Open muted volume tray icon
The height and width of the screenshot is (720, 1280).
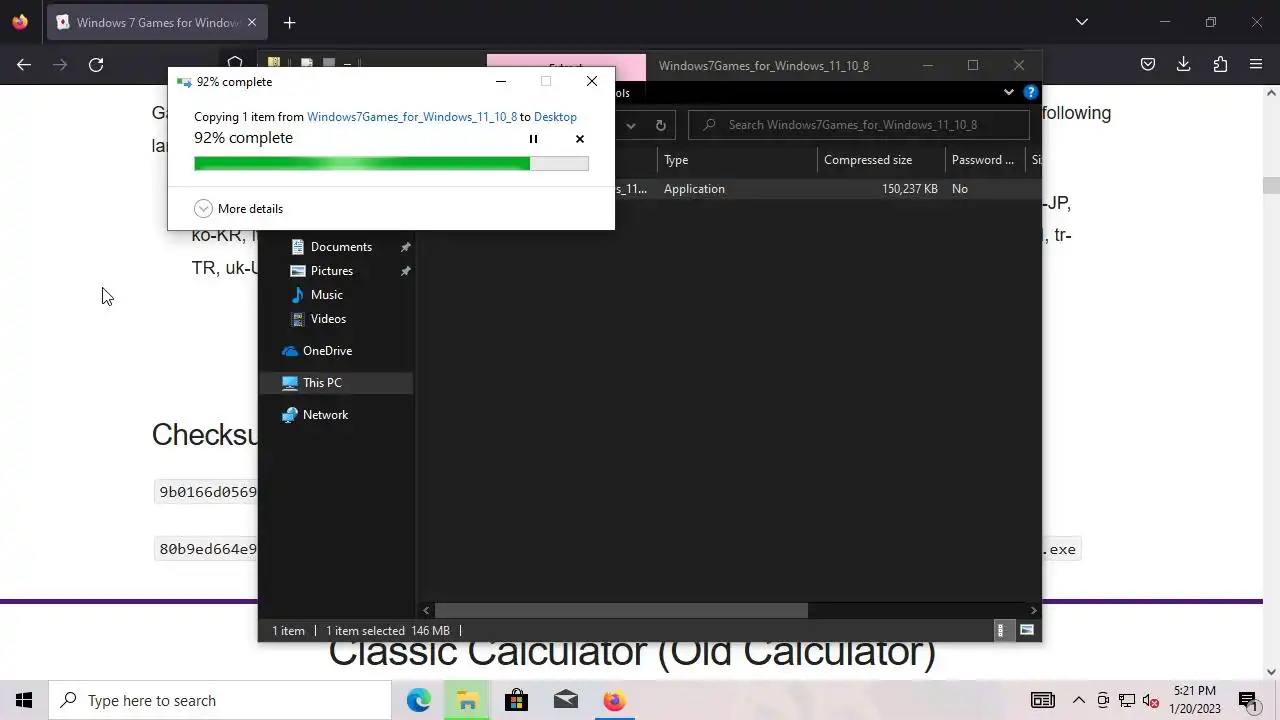tap(1151, 700)
